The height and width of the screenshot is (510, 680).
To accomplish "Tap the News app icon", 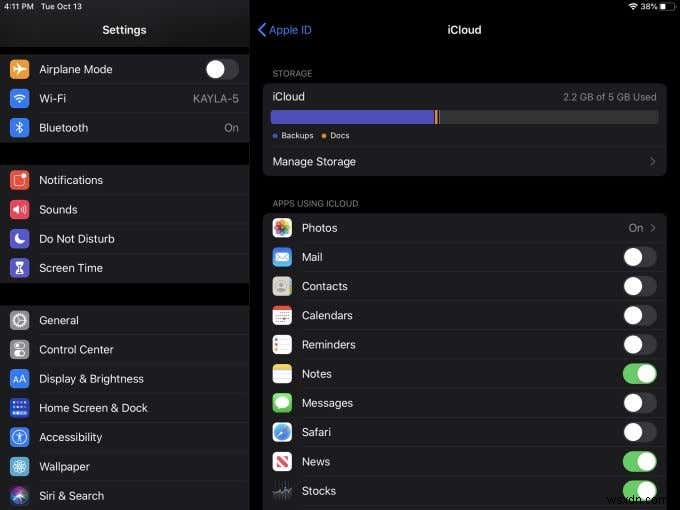I will 282,461.
